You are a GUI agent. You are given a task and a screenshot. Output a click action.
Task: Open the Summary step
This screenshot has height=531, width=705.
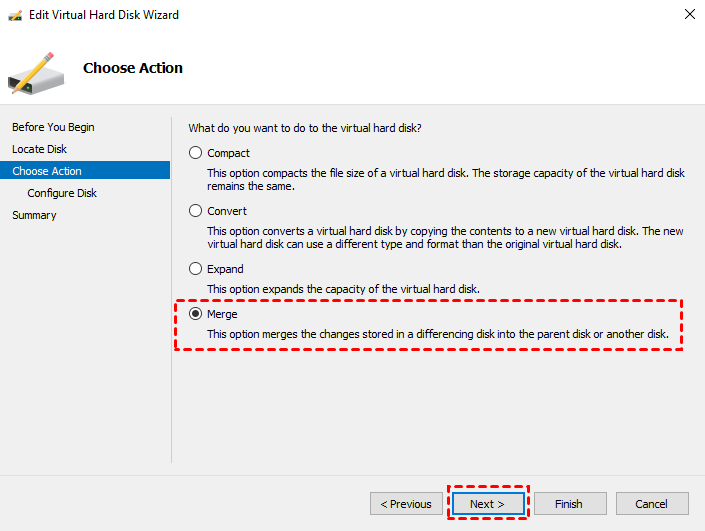34,215
